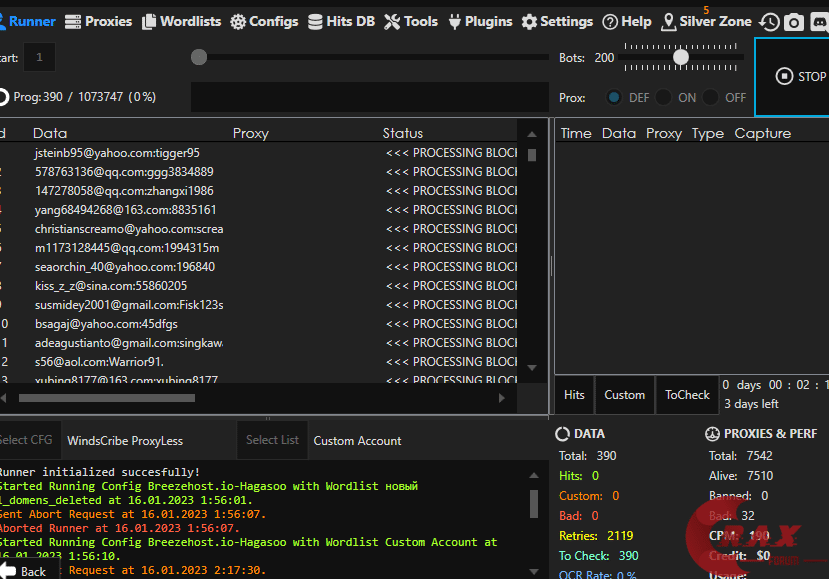Click the history clock icon
The image size is (829, 579).
pos(769,22)
